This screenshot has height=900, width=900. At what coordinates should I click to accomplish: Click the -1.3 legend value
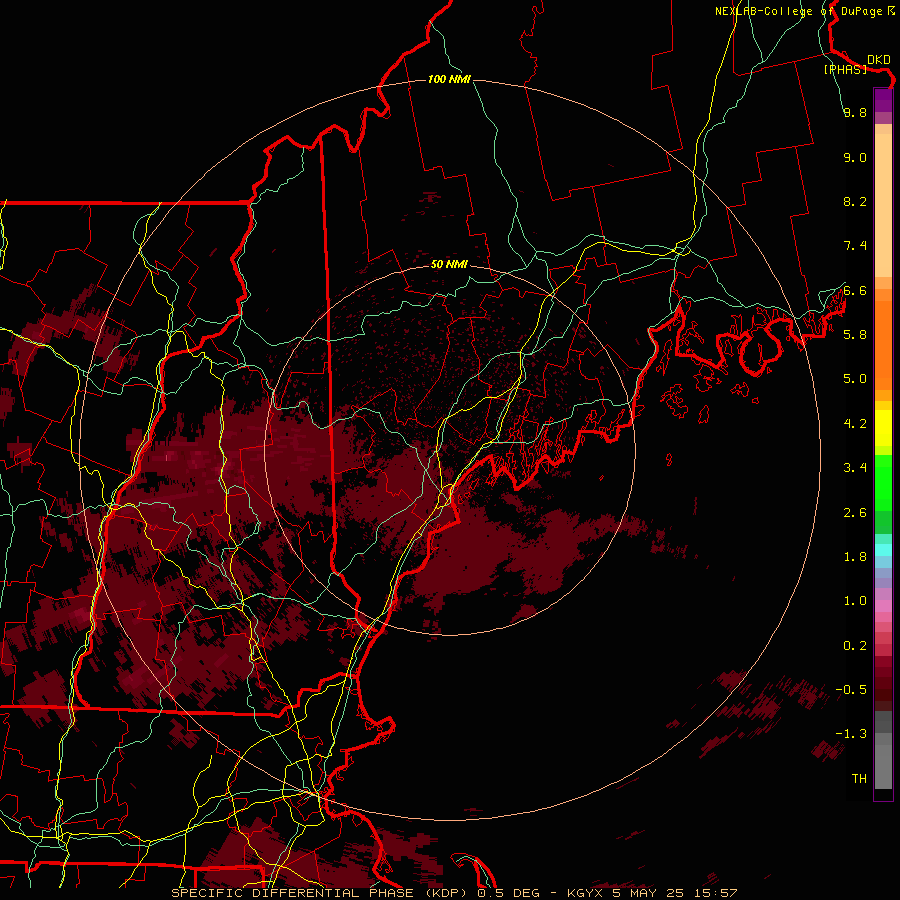coord(851,734)
